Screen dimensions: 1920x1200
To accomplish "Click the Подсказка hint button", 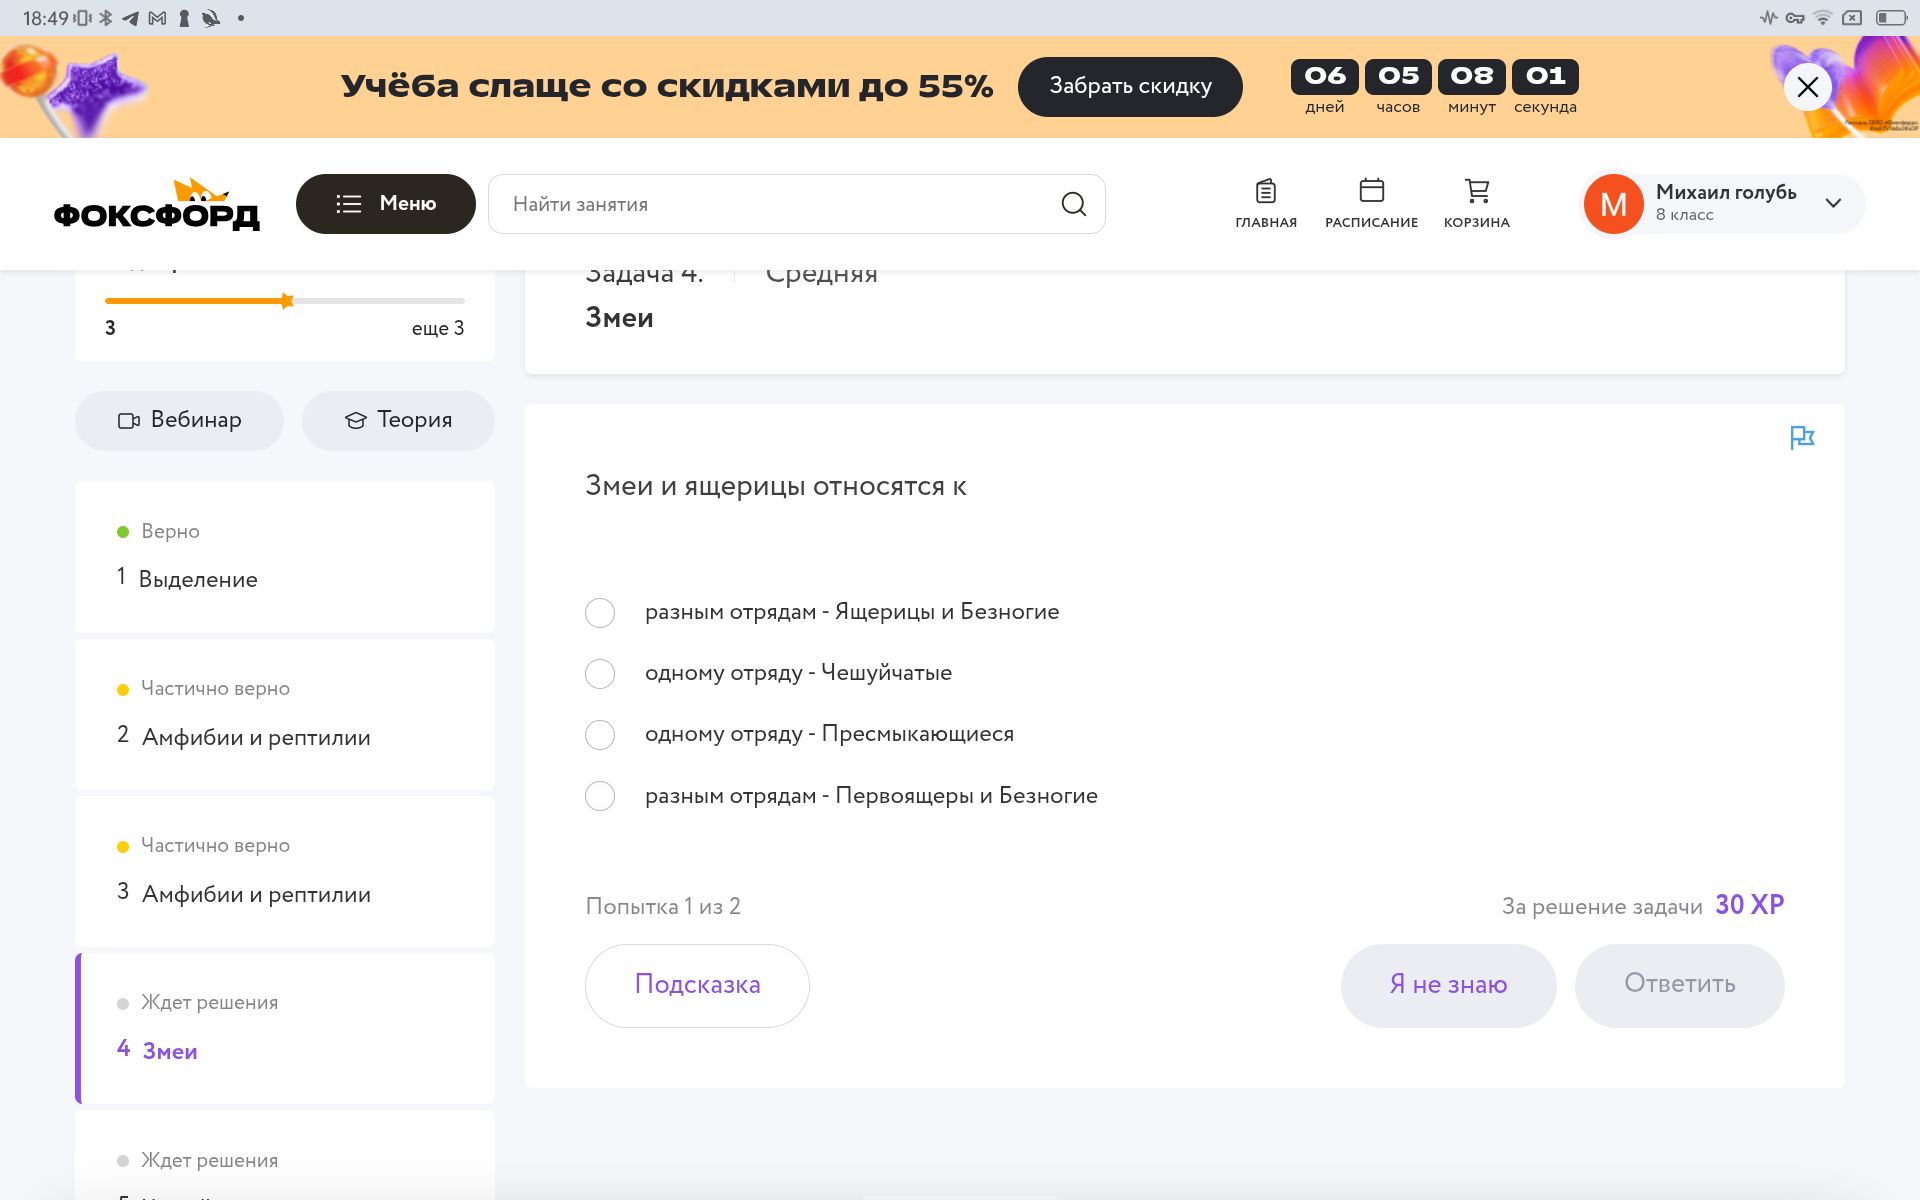I will click(697, 985).
